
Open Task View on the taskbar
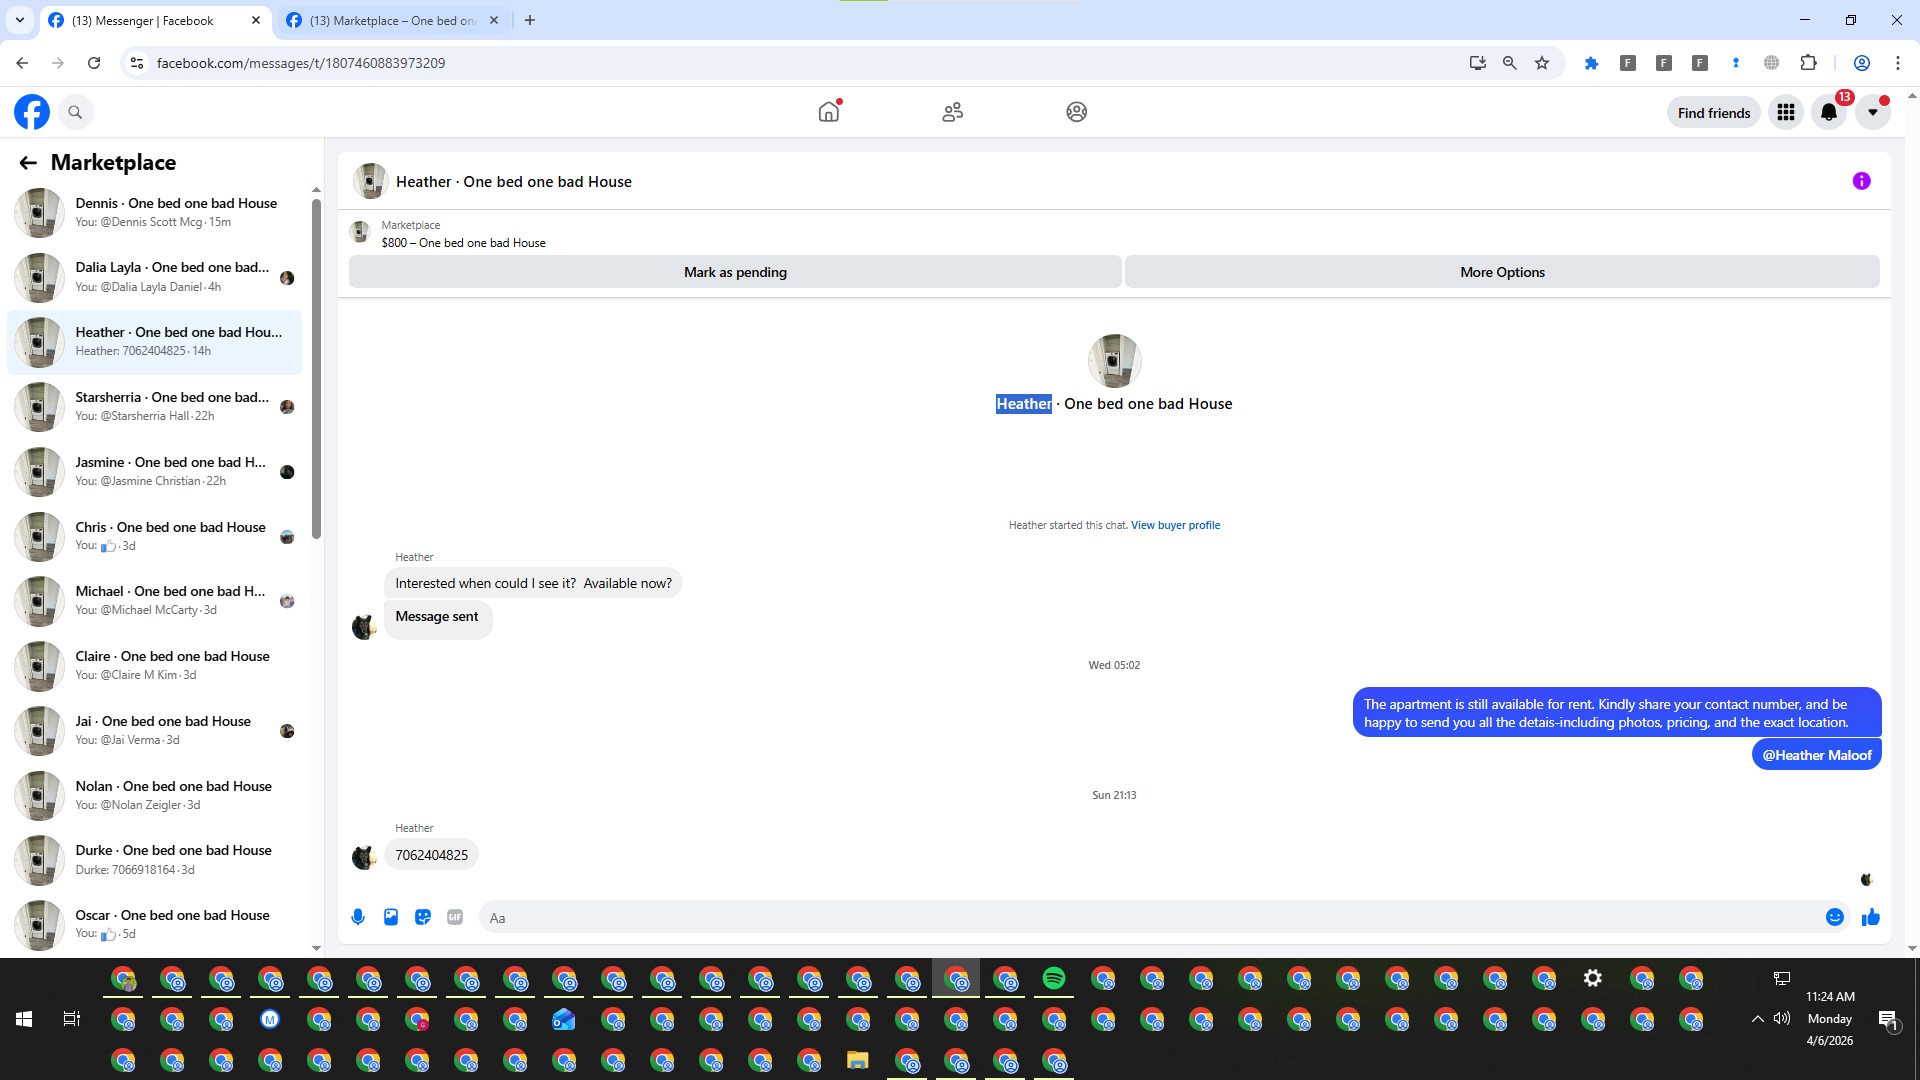[72, 1019]
